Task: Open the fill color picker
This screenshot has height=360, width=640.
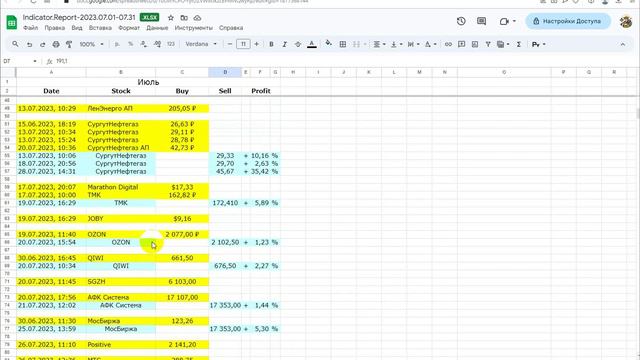Action: click(329, 44)
